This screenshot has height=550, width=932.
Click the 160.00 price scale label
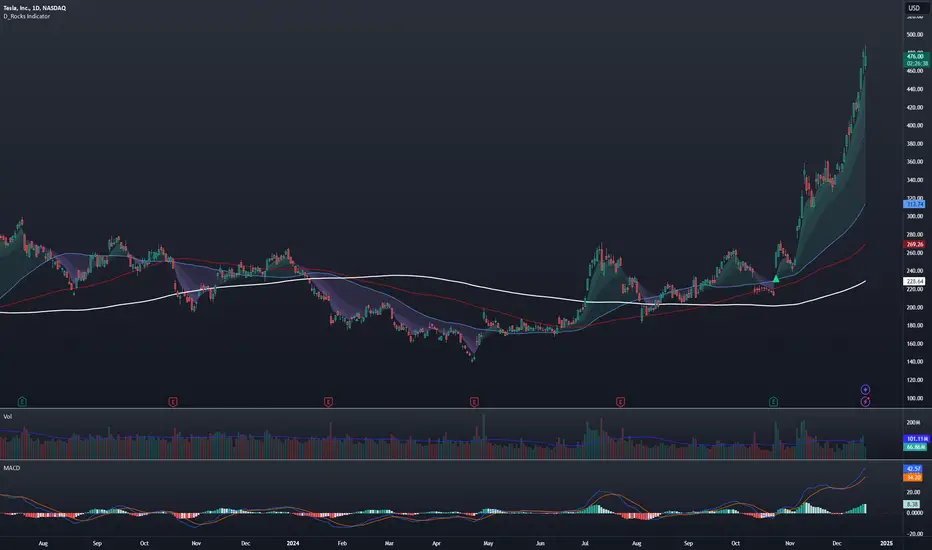coord(915,344)
